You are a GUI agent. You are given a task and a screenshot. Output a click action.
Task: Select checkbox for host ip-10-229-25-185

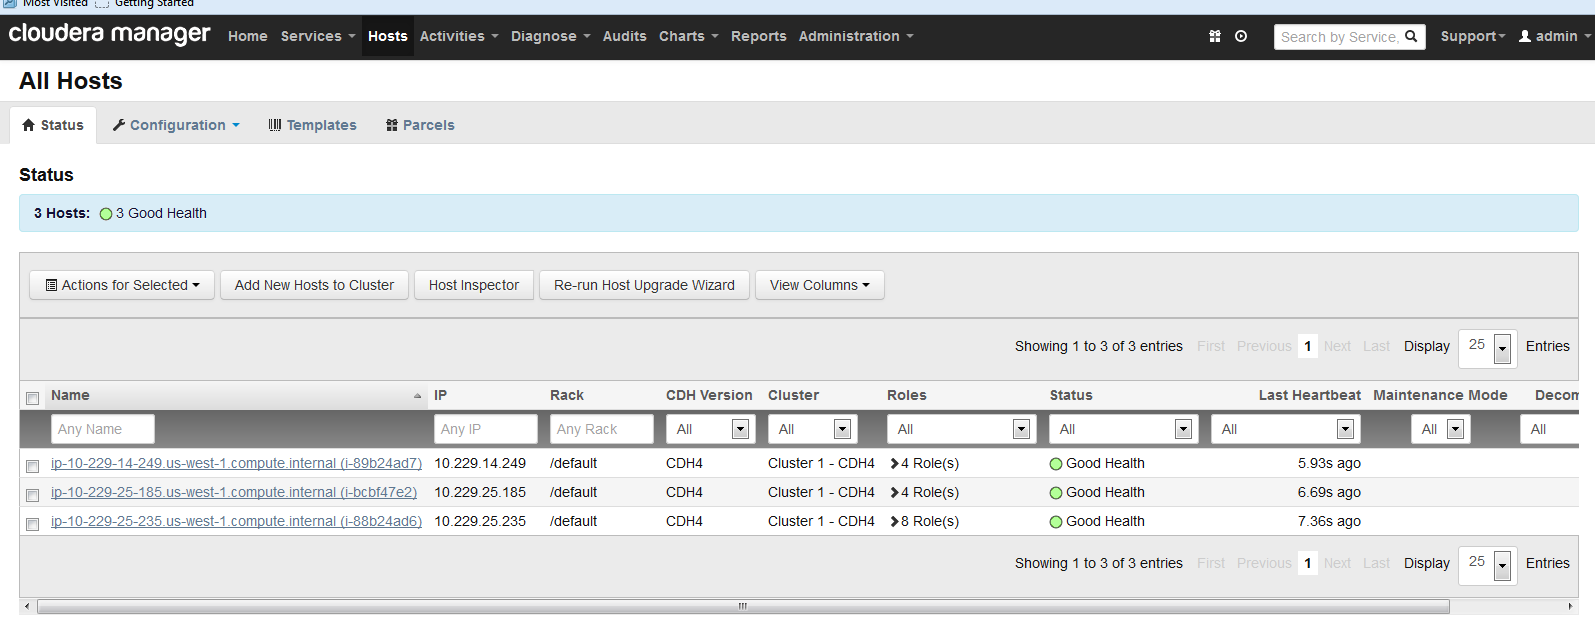pyautogui.click(x=32, y=495)
